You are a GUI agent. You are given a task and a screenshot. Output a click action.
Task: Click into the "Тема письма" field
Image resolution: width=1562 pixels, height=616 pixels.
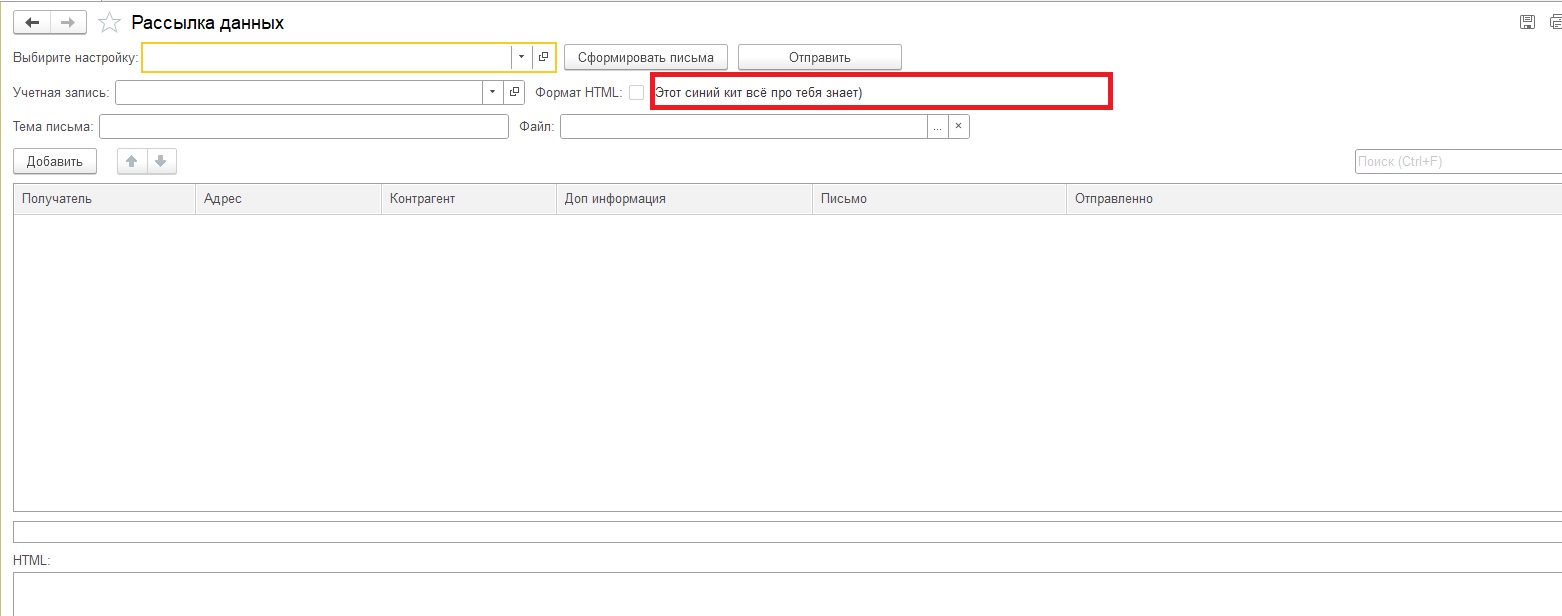[304, 127]
